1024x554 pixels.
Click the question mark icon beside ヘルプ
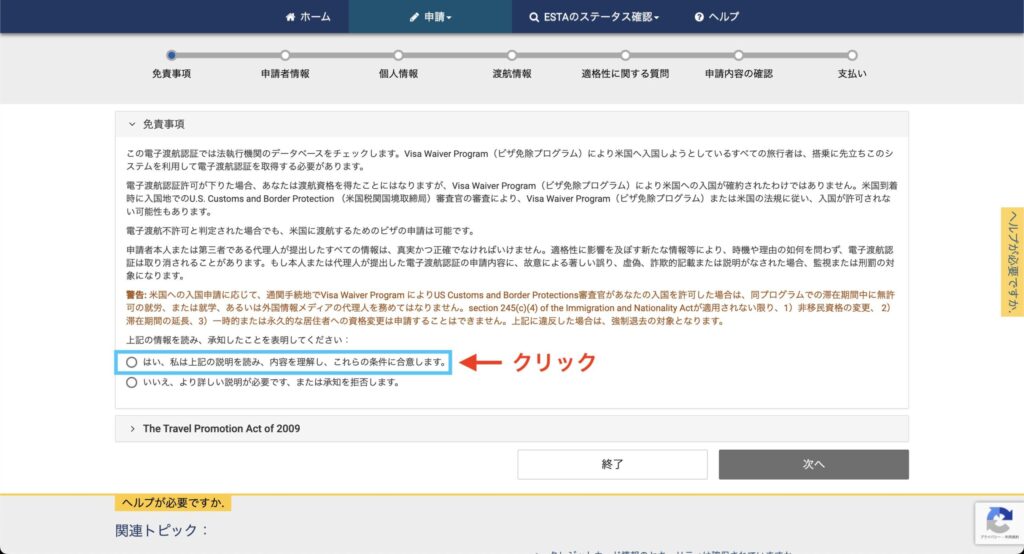699,17
